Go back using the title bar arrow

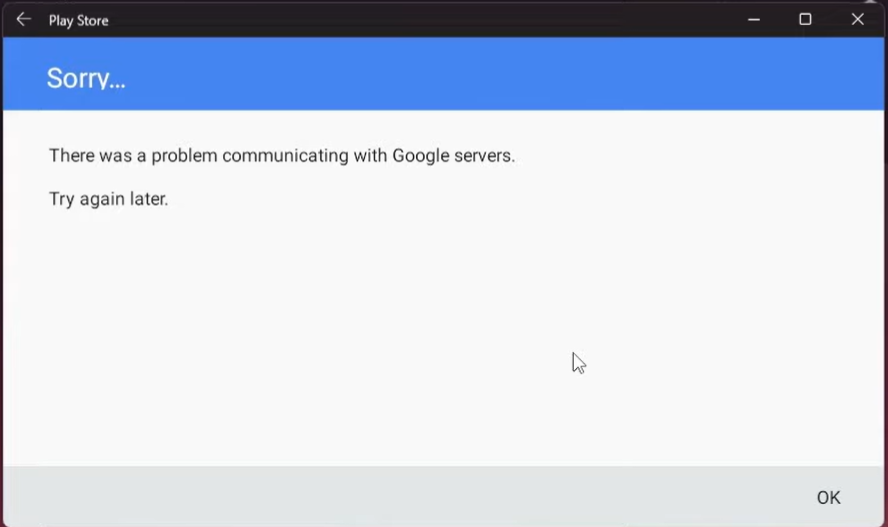click(x=23, y=20)
